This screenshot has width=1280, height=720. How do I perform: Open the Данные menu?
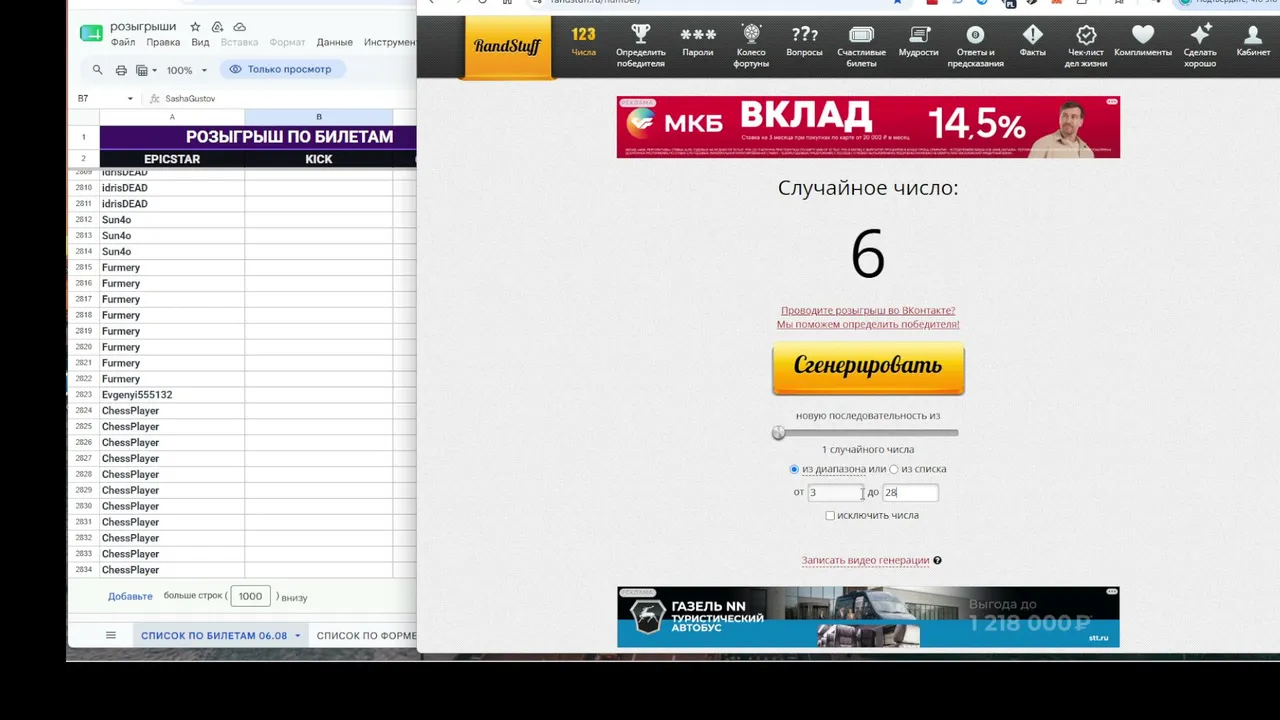334,42
